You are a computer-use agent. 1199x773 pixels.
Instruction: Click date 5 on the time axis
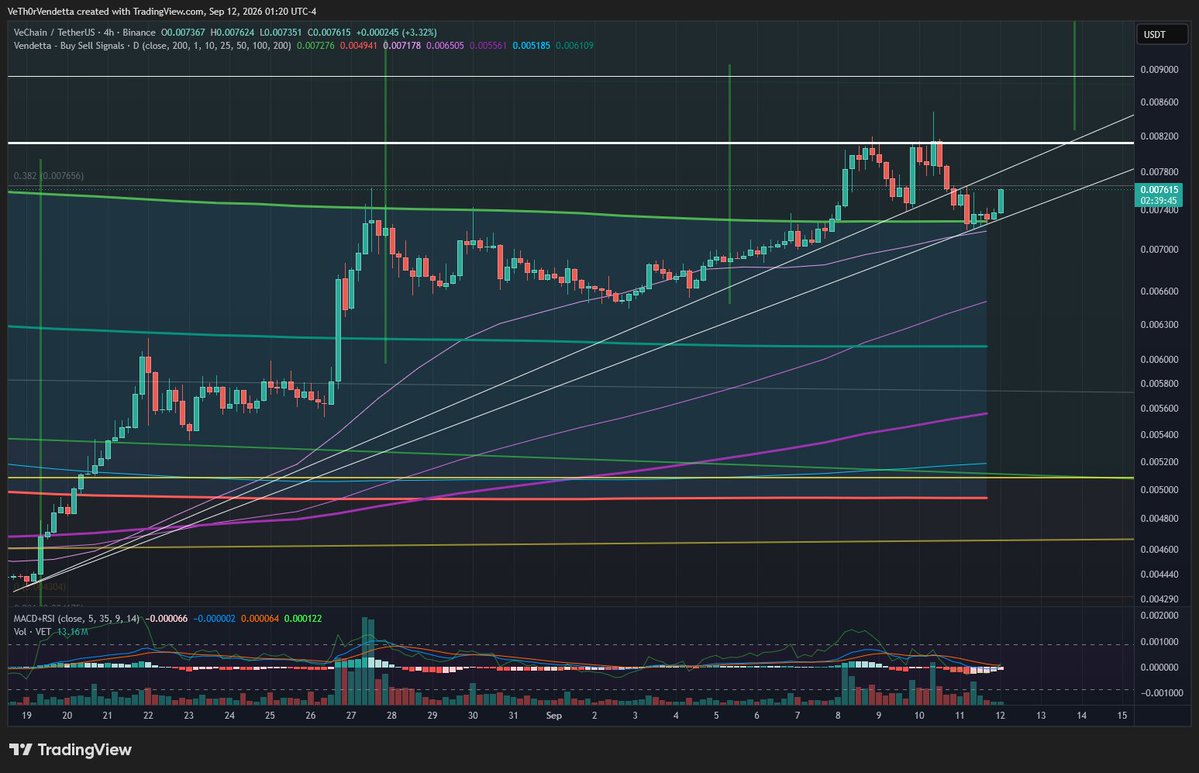pyautogui.click(x=716, y=716)
